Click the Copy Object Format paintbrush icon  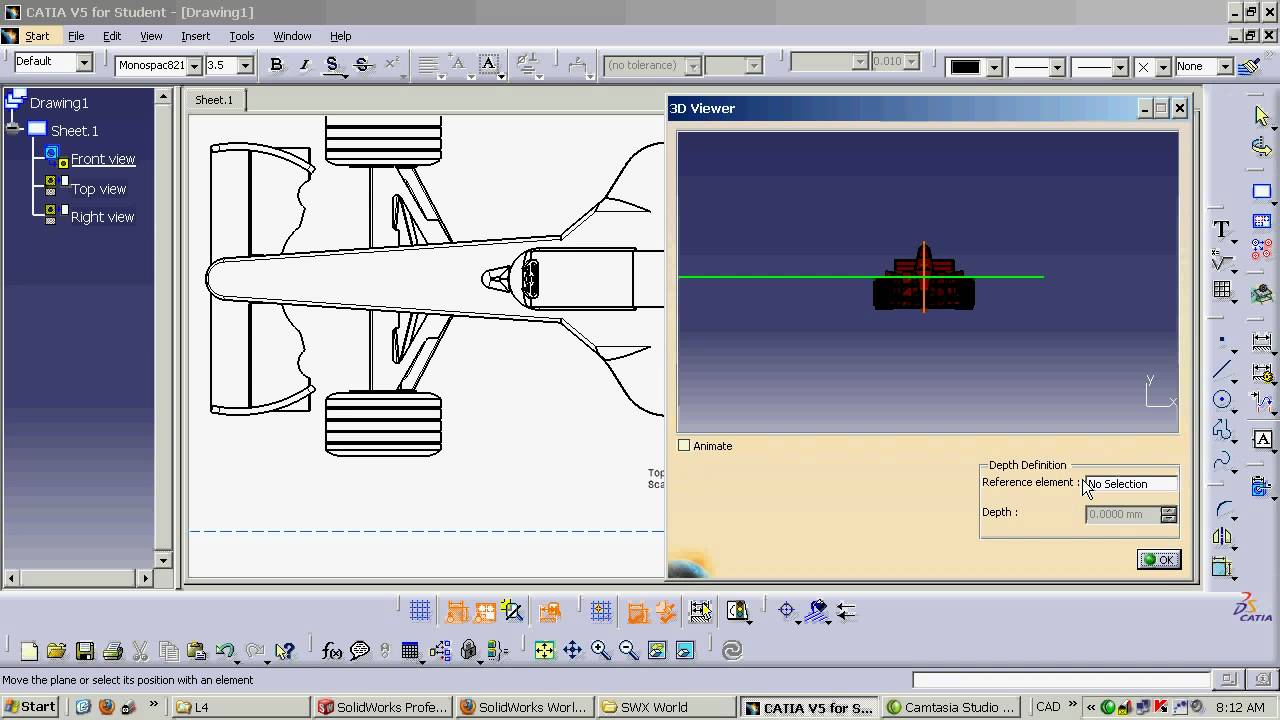[1249, 66]
